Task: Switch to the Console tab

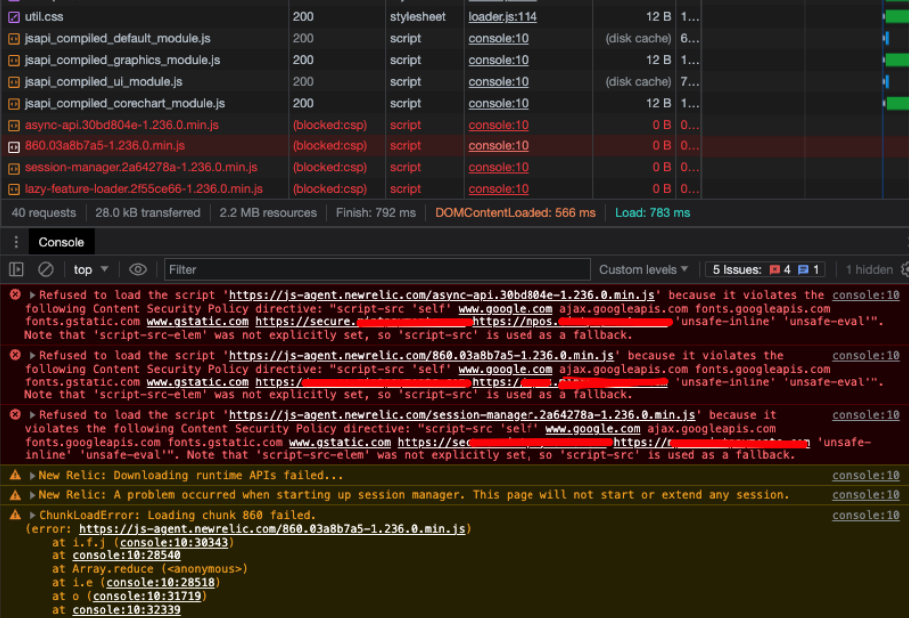Action: pyautogui.click(x=61, y=242)
